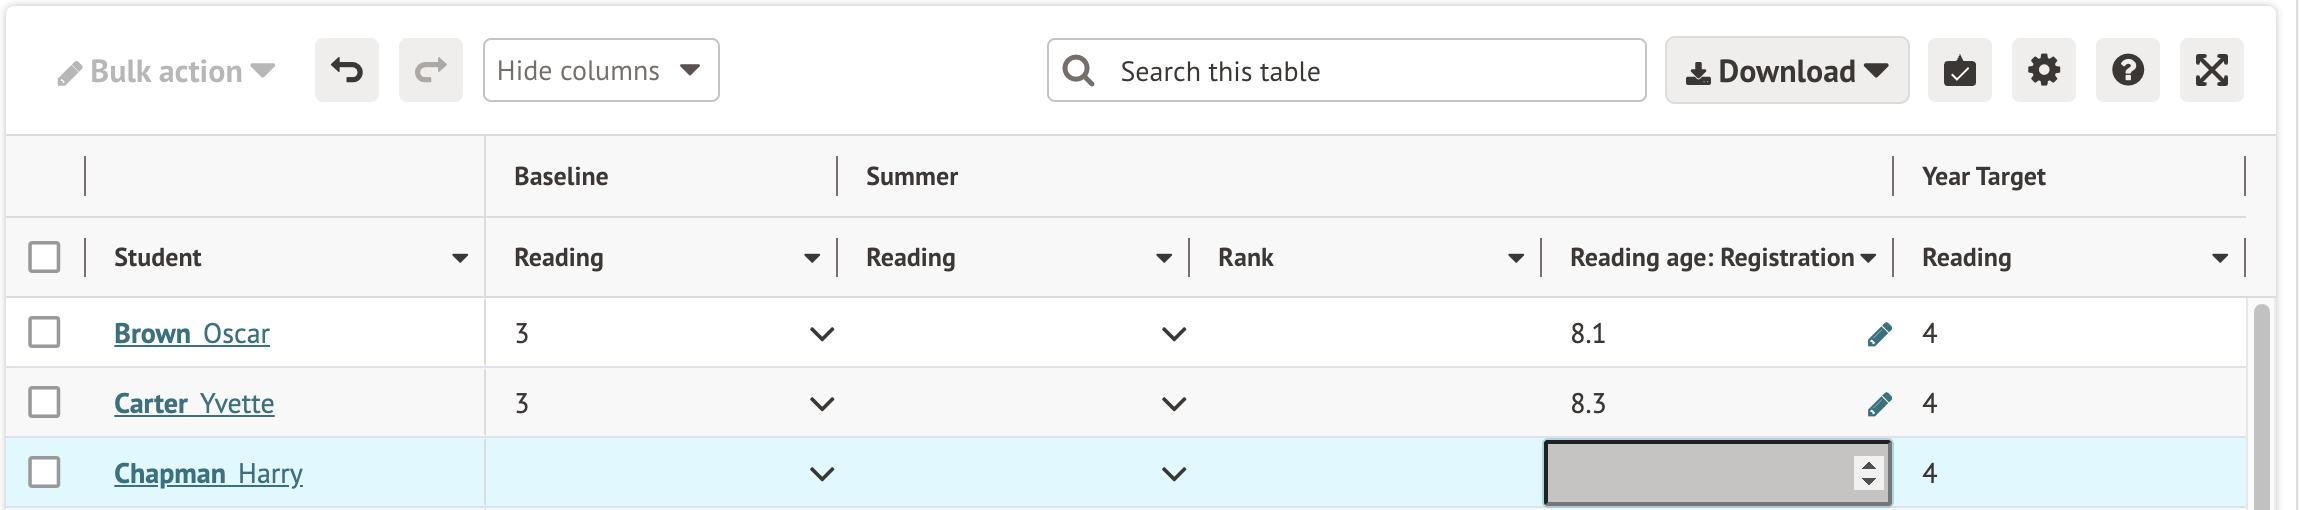Edit Brown Oscar's reading age pencil
Viewport: 2300px width, 510px height.
tap(1879, 334)
